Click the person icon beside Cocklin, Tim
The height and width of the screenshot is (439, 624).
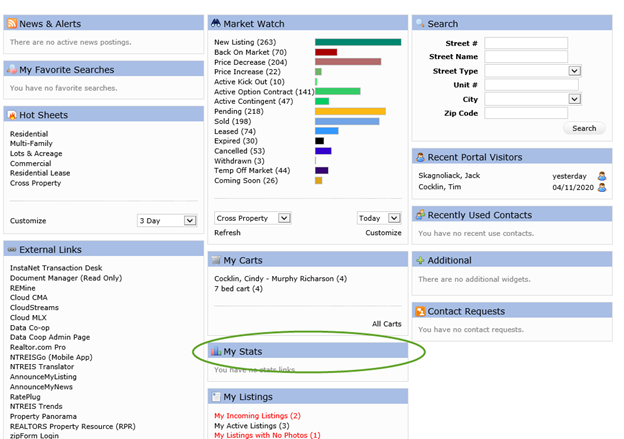point(602,187)
